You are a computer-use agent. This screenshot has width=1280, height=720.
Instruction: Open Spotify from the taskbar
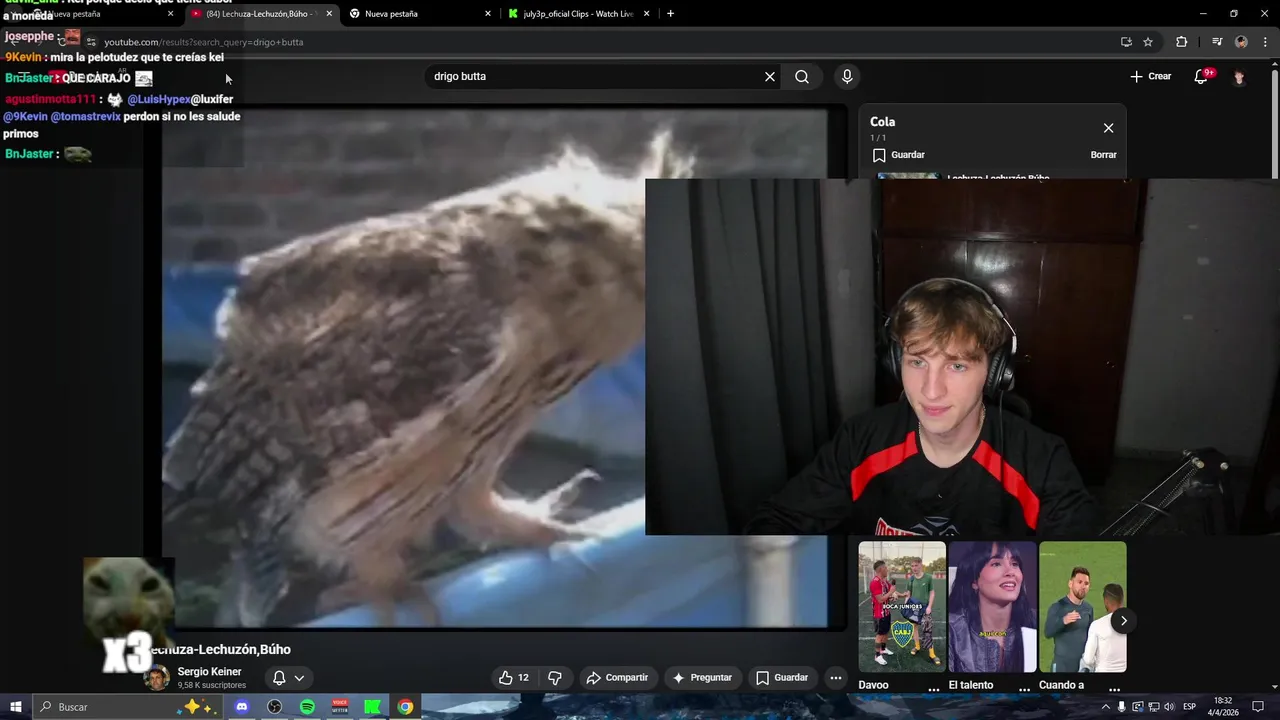coord(307,707)
